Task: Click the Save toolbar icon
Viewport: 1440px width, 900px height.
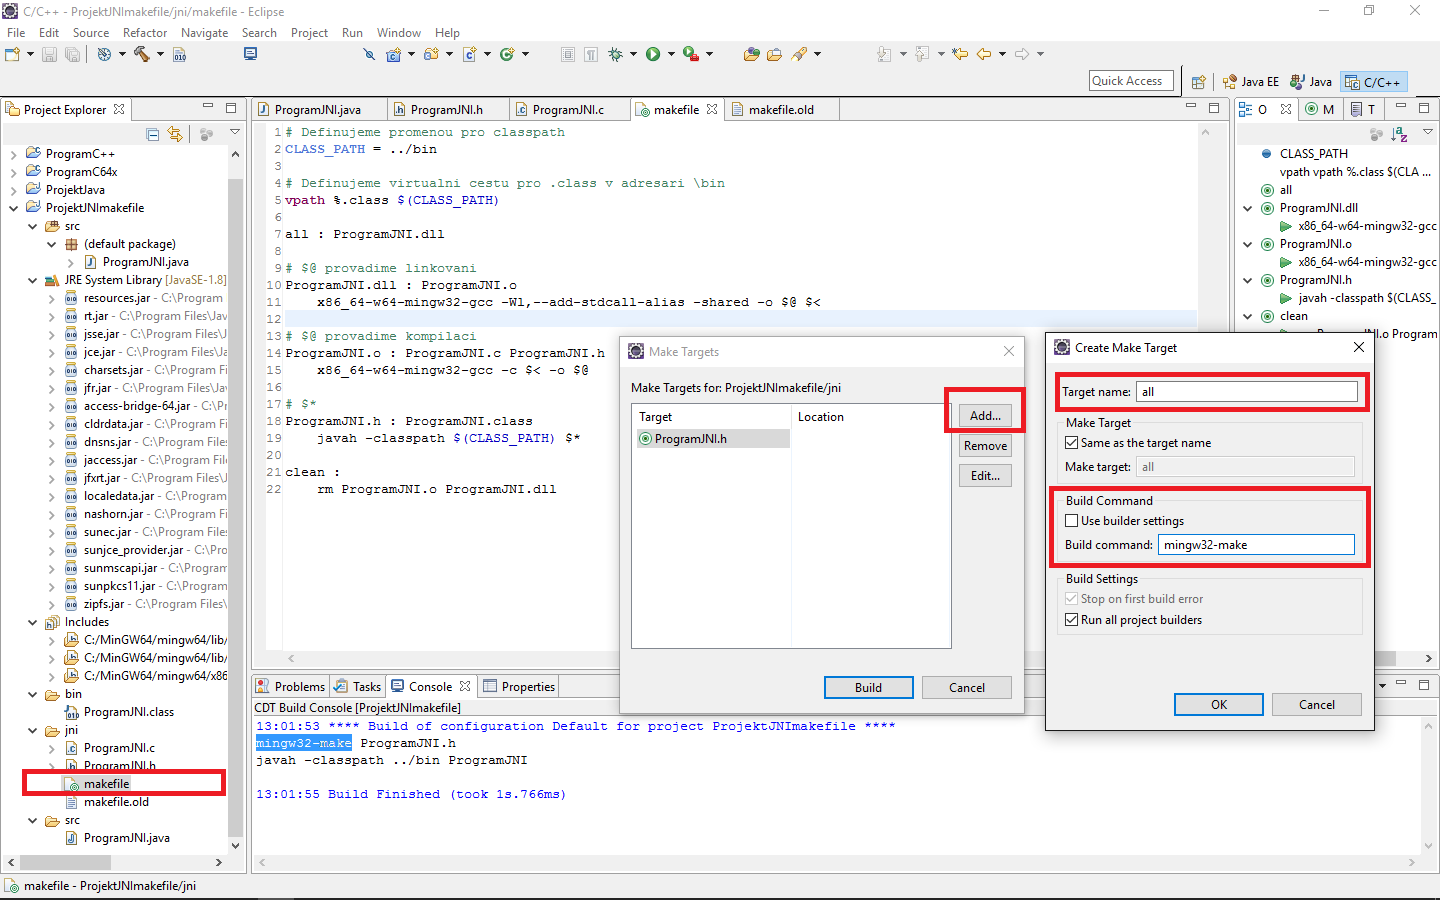Action: coord(49,54)
